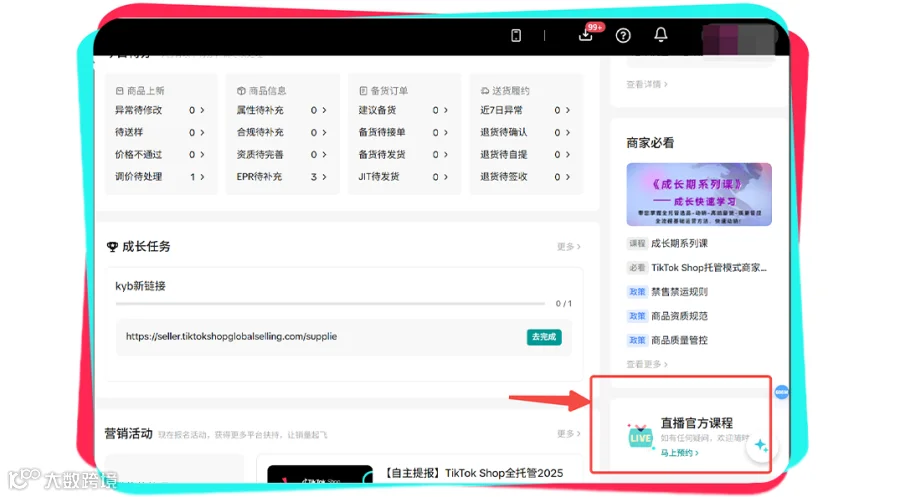Open the 成长期系列课 banner thumbnail

click(x=699, y=194)
